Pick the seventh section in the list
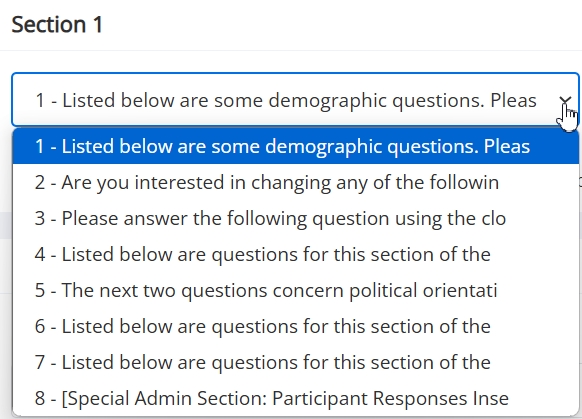Image resolution: width=582 pixels, height=419 pixels. [x=295, y=362]
